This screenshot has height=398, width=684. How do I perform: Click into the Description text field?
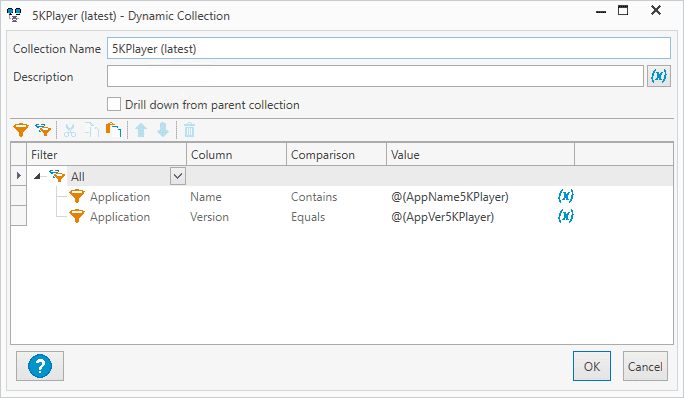click(x=375, y=76)
